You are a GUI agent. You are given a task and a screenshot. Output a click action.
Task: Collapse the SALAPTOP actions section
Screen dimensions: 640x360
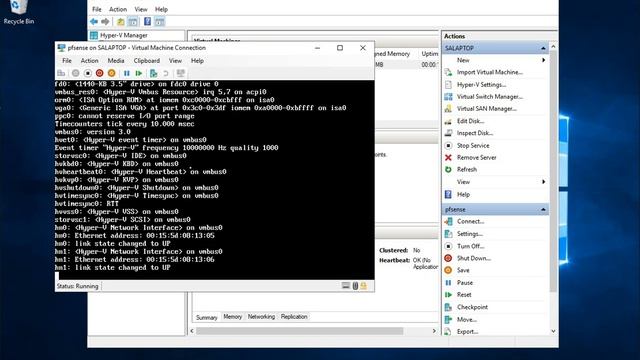[543, 48]
